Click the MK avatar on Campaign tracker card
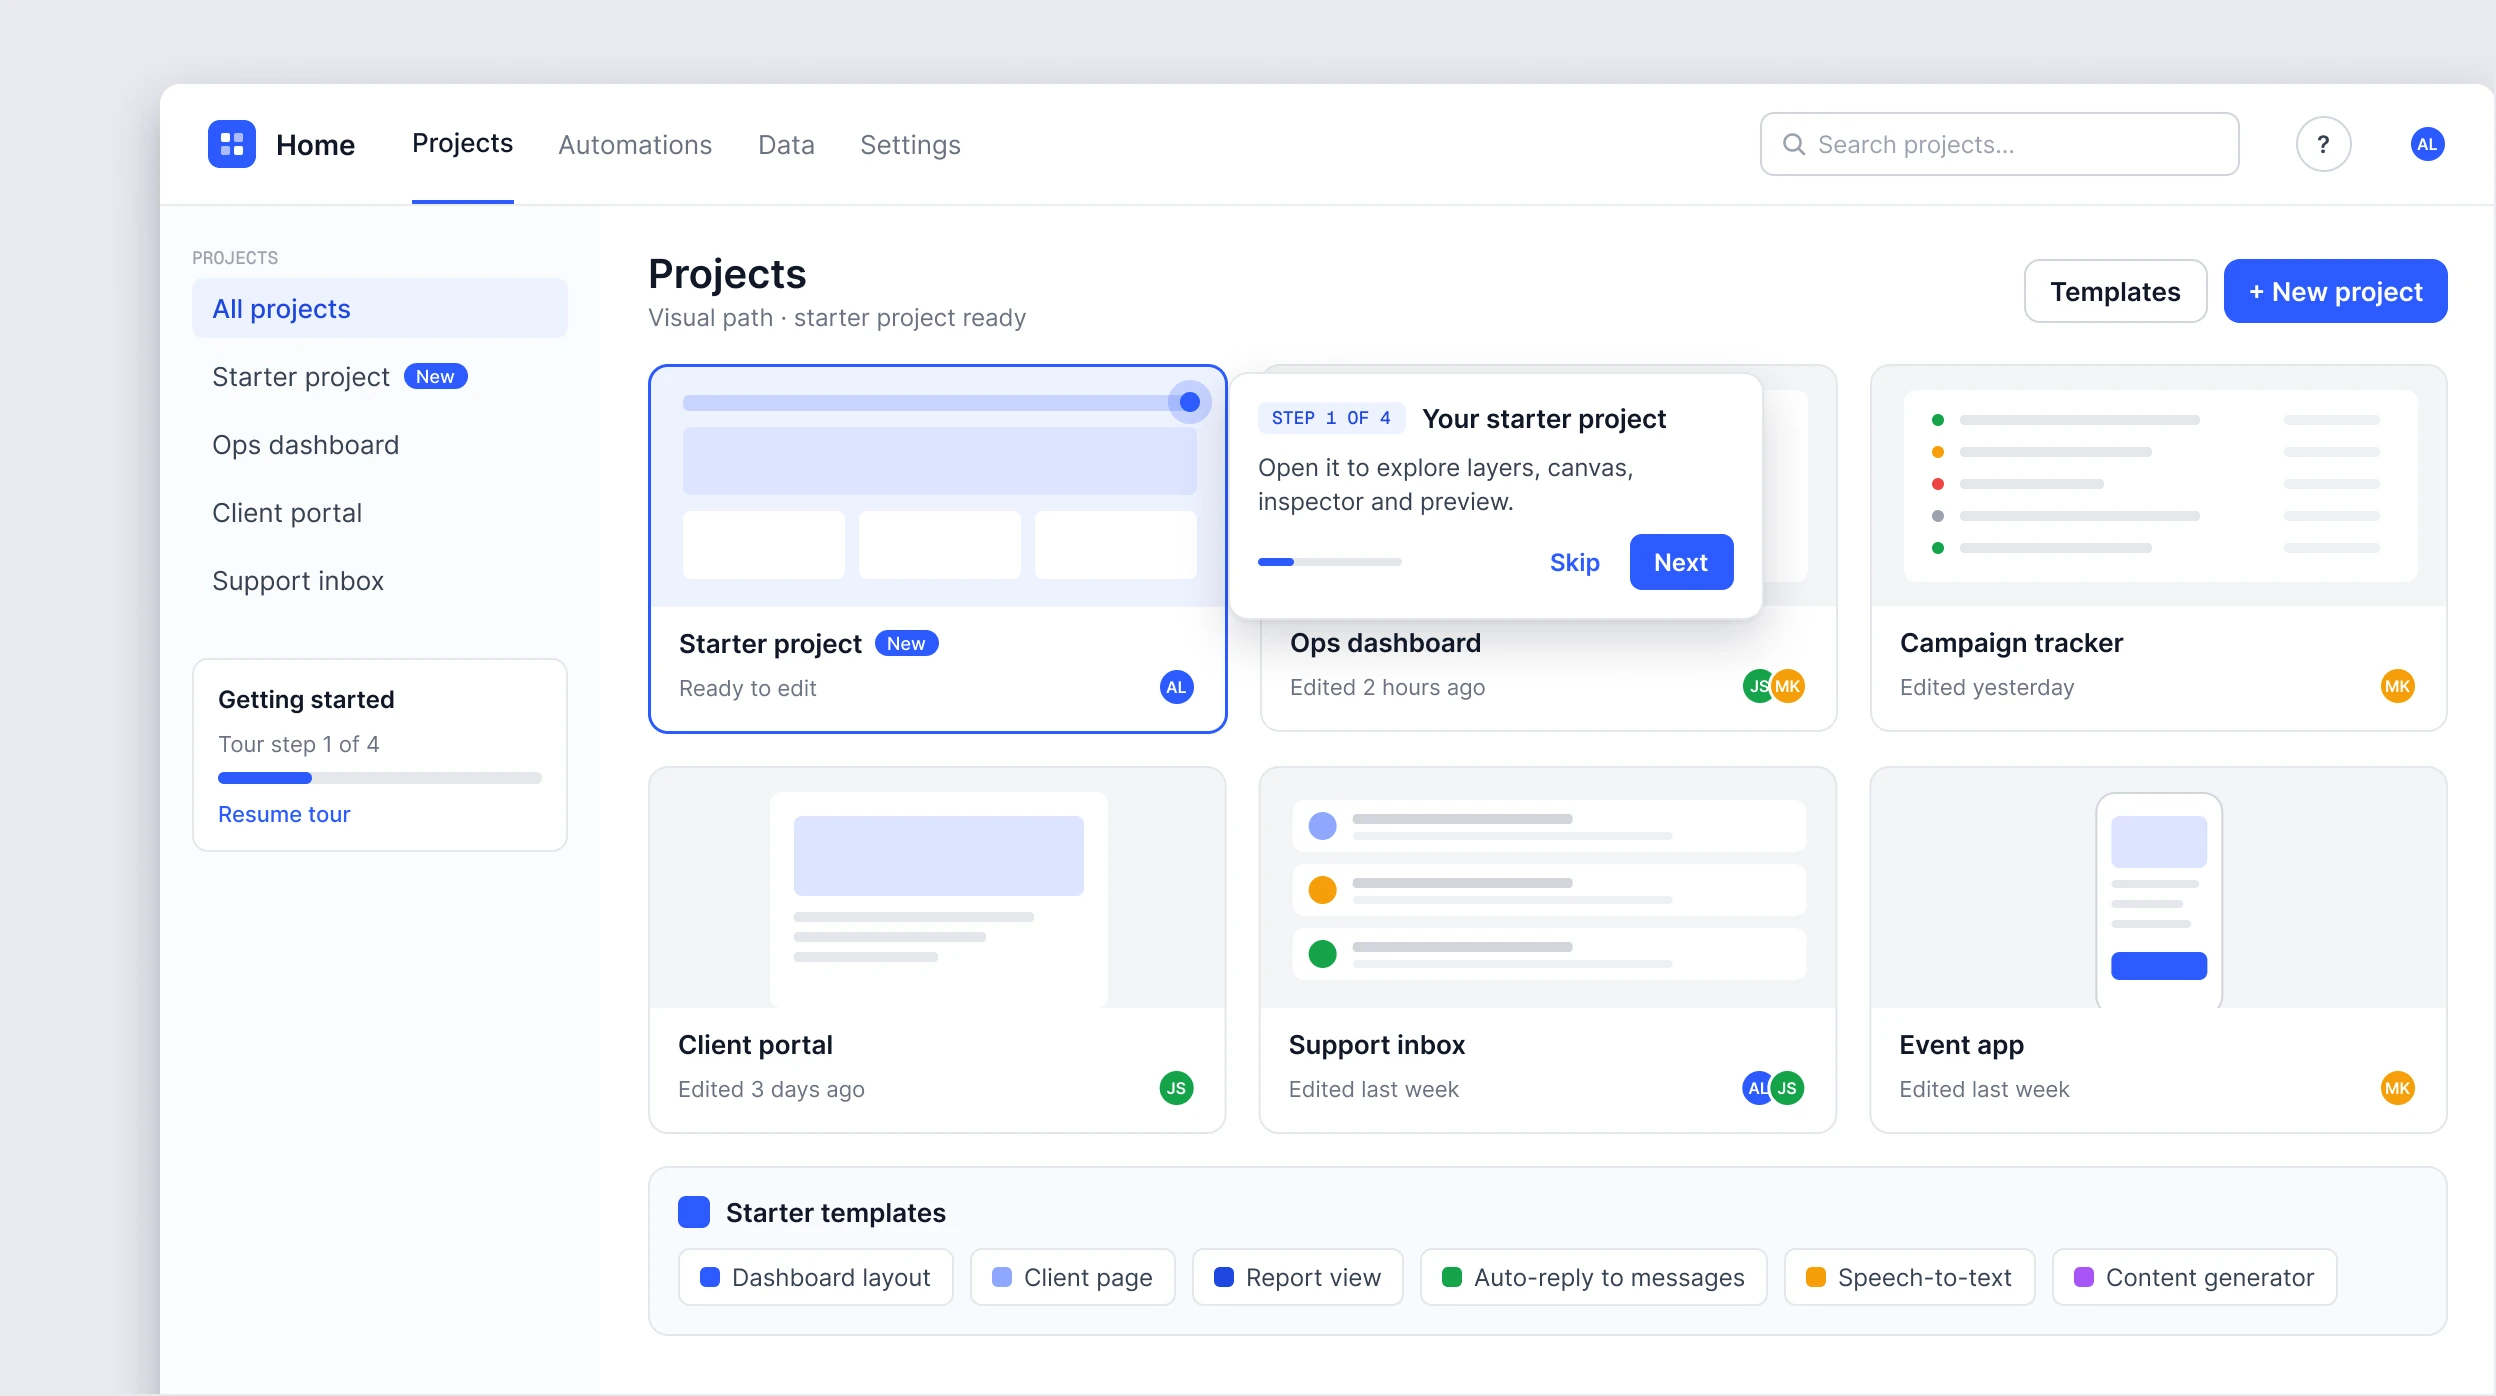This screenshot has width=2496, height=1396. click(x=2397, y=686)
